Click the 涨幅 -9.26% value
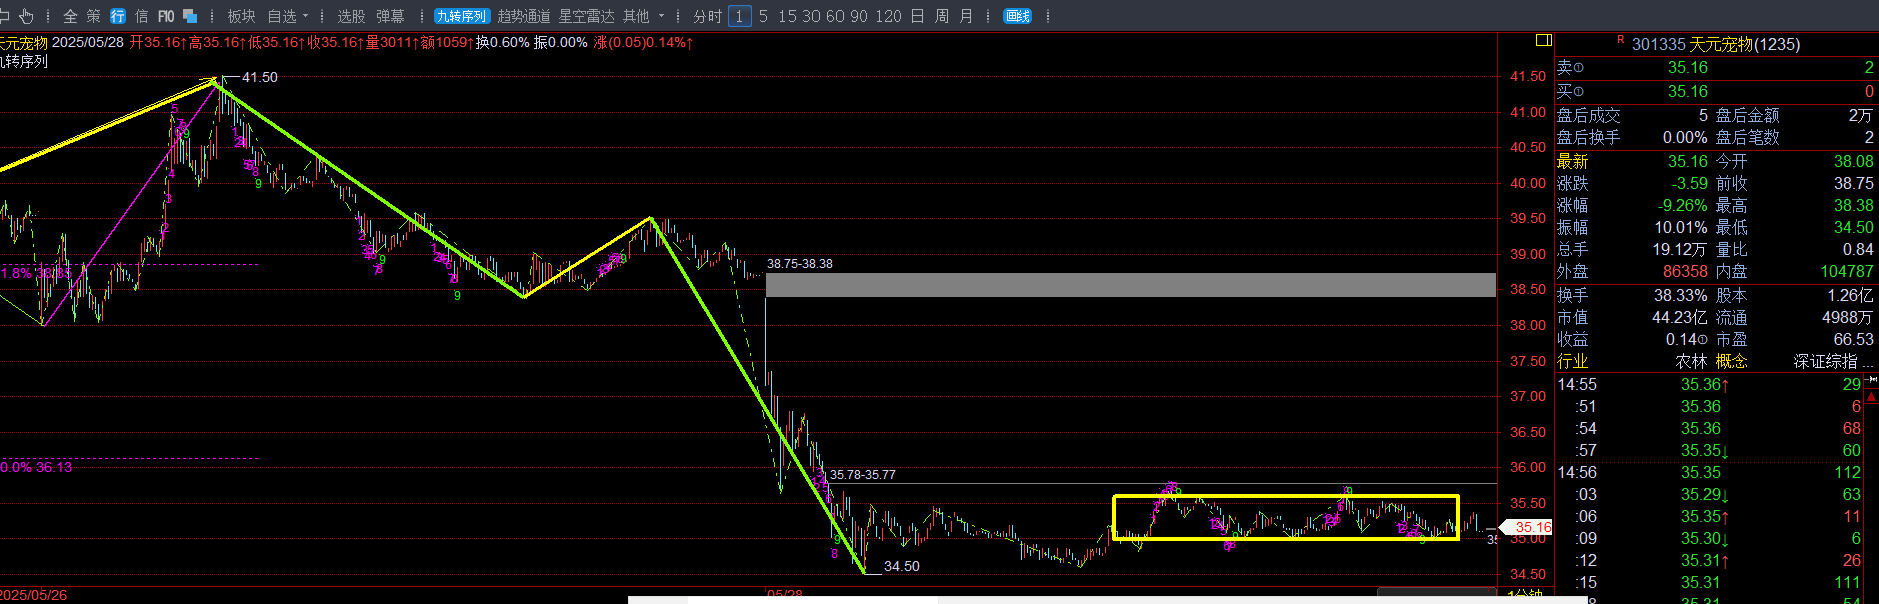1879x604 pixels. click(x=1683, y=205)
